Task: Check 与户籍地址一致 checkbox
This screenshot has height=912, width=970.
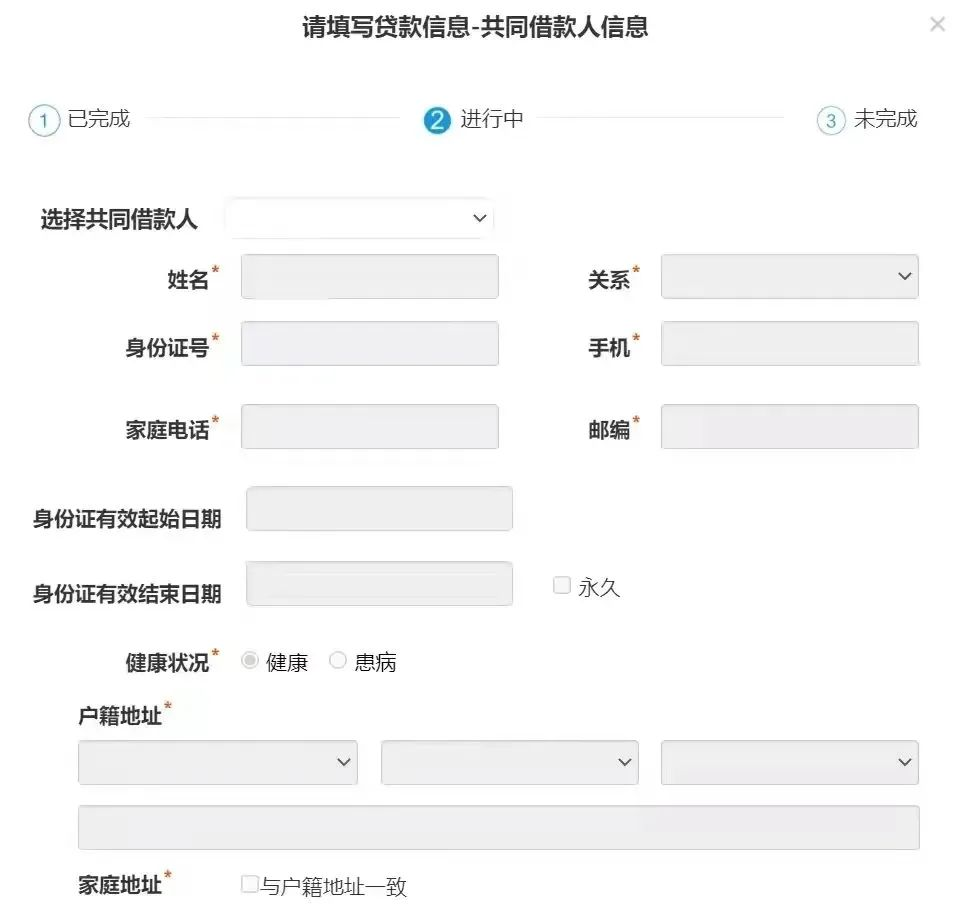Action: pyautogui.click(x=250, y=884)
